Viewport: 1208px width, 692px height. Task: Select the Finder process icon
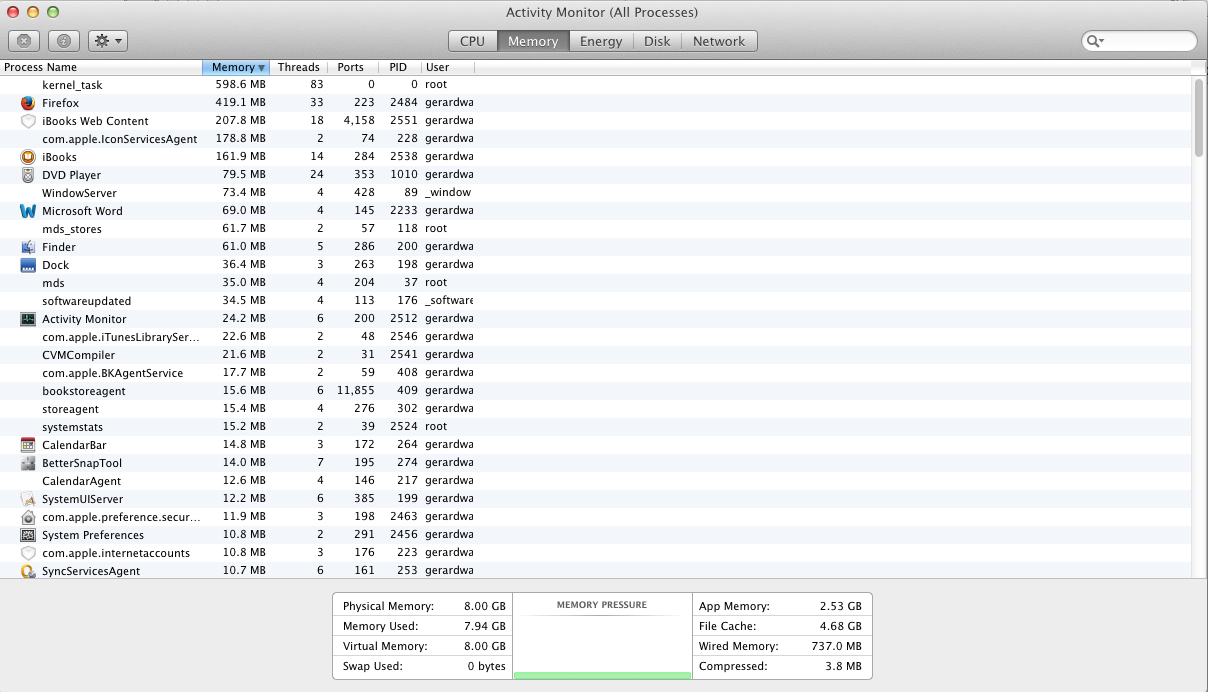(28, 247)
